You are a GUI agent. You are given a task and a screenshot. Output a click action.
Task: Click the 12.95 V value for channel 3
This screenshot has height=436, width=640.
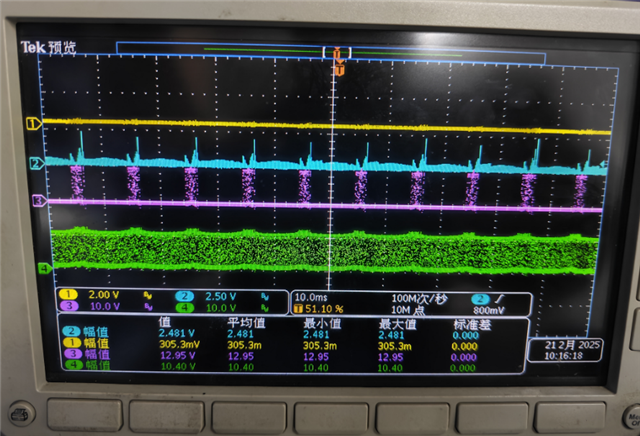pyautogui.click(x=178, y=355)
